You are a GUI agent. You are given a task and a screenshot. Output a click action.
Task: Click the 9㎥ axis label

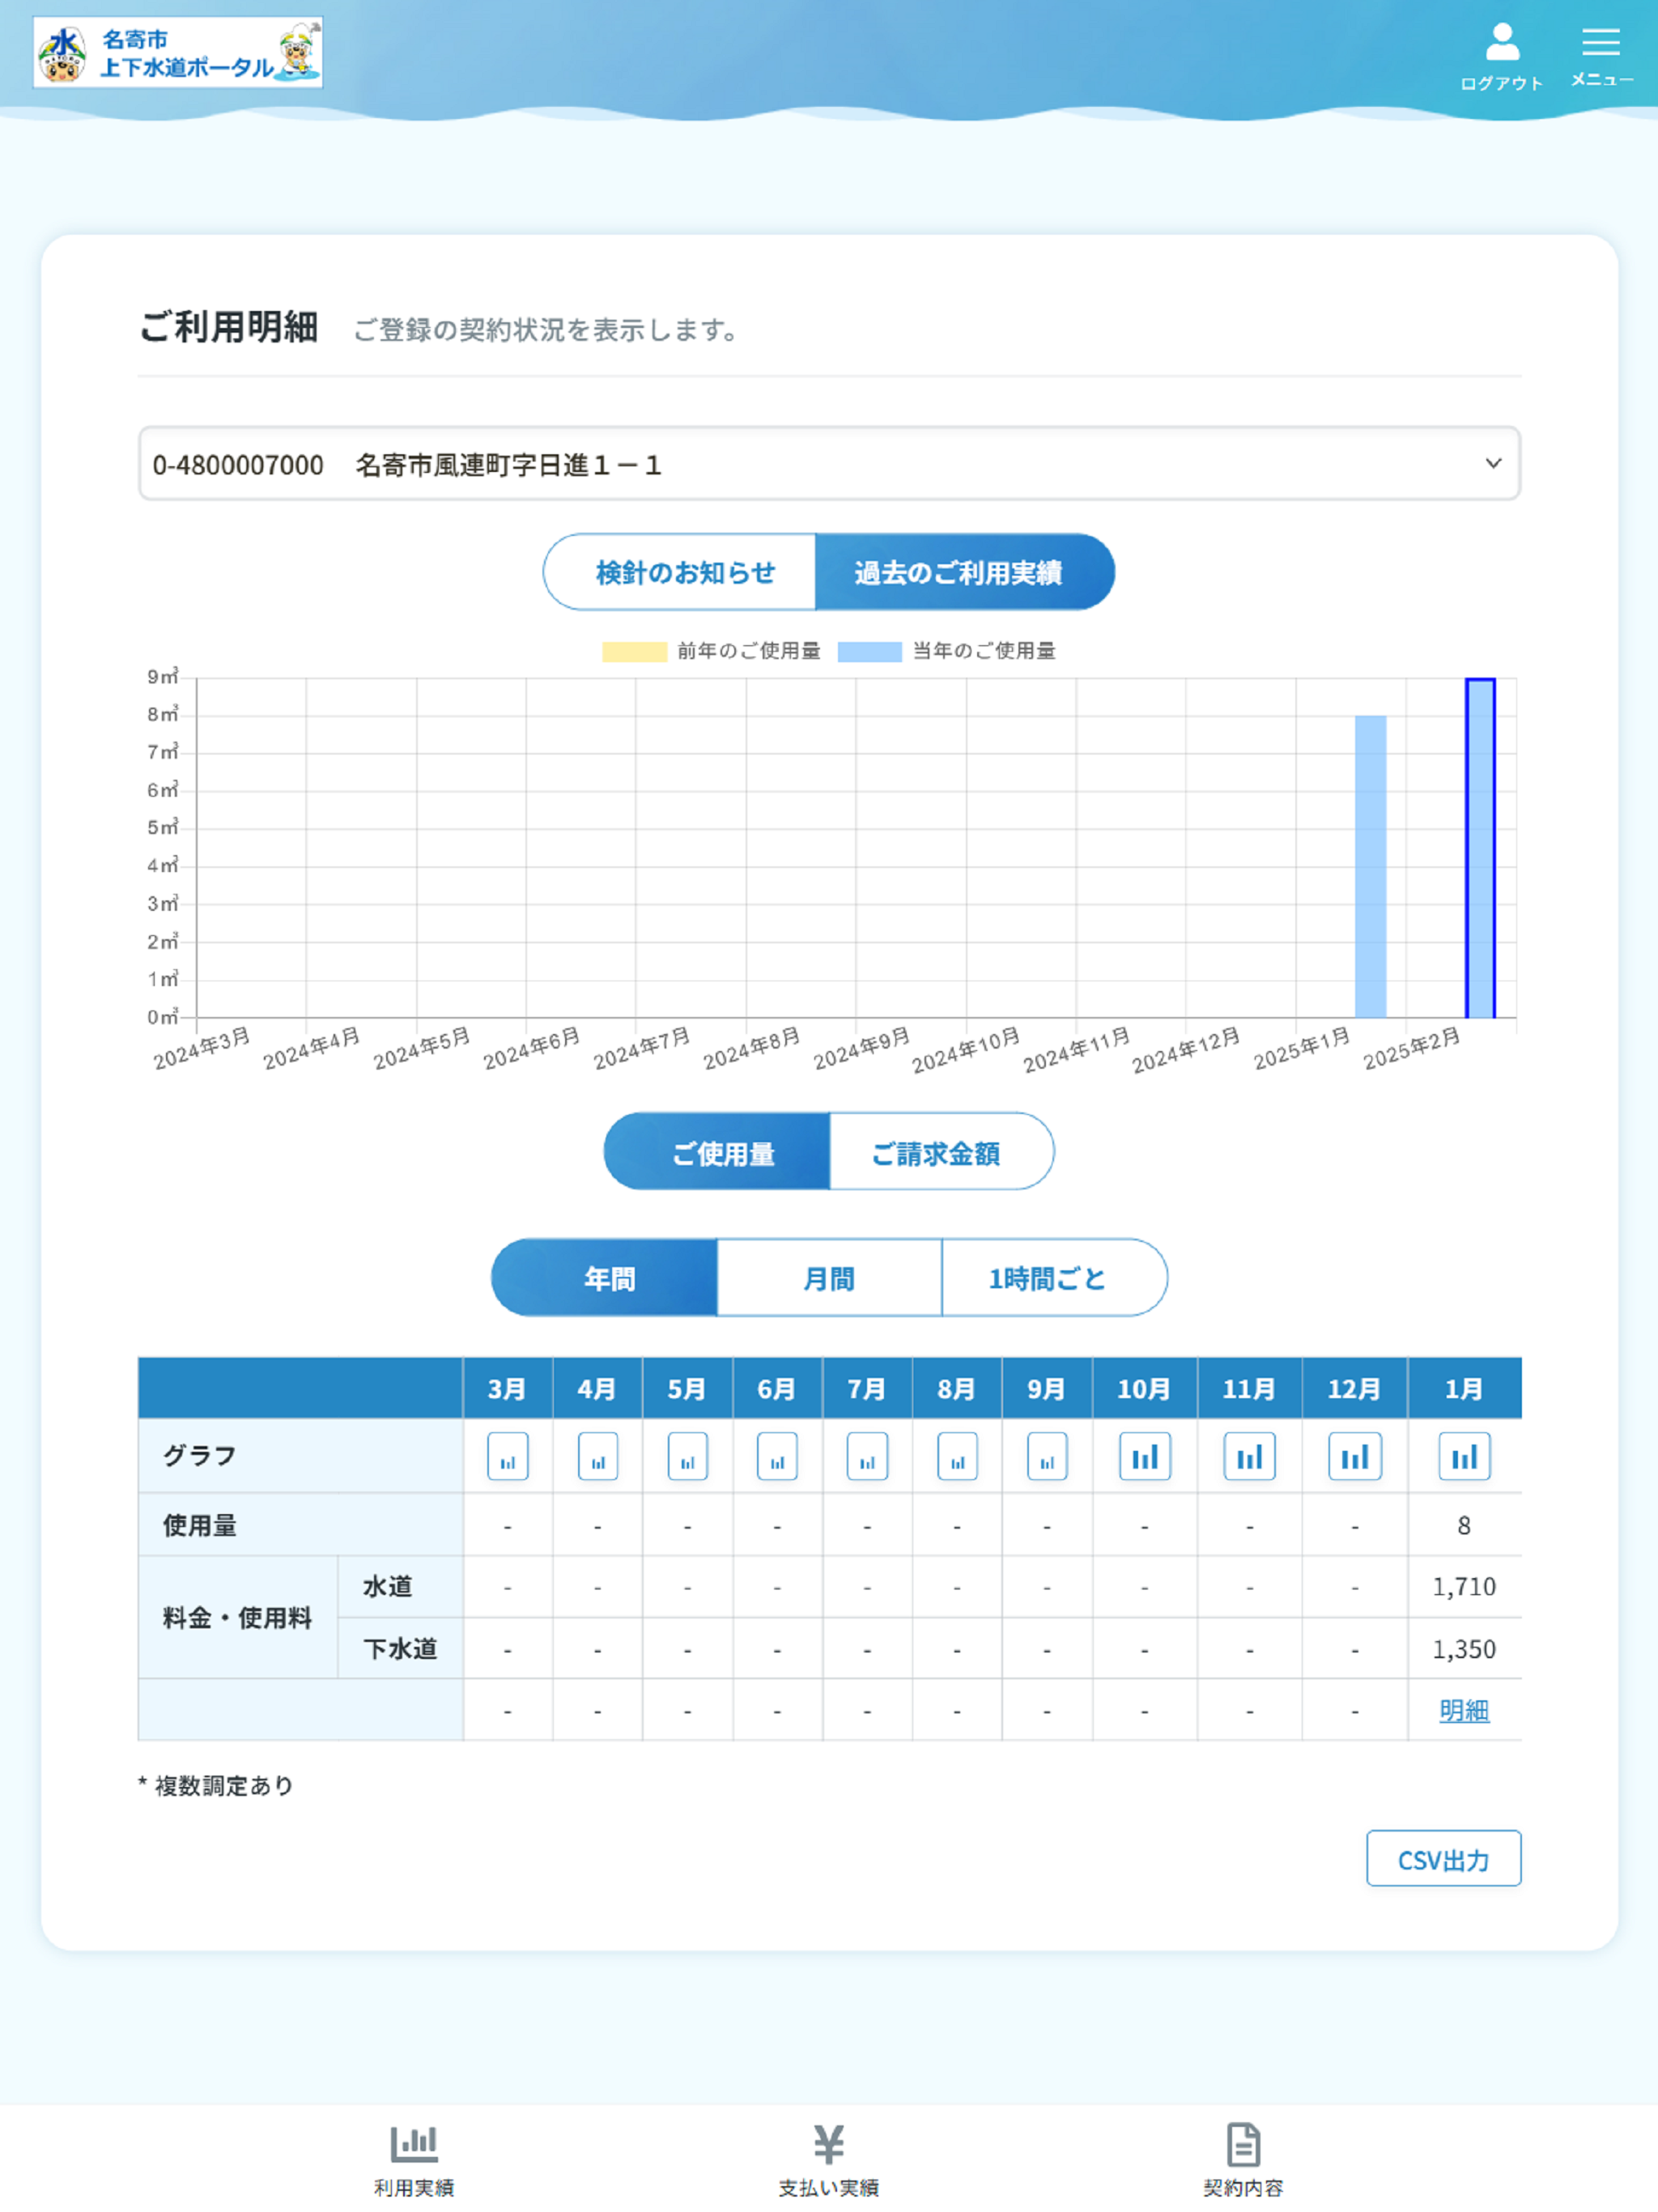coord(163,677)
